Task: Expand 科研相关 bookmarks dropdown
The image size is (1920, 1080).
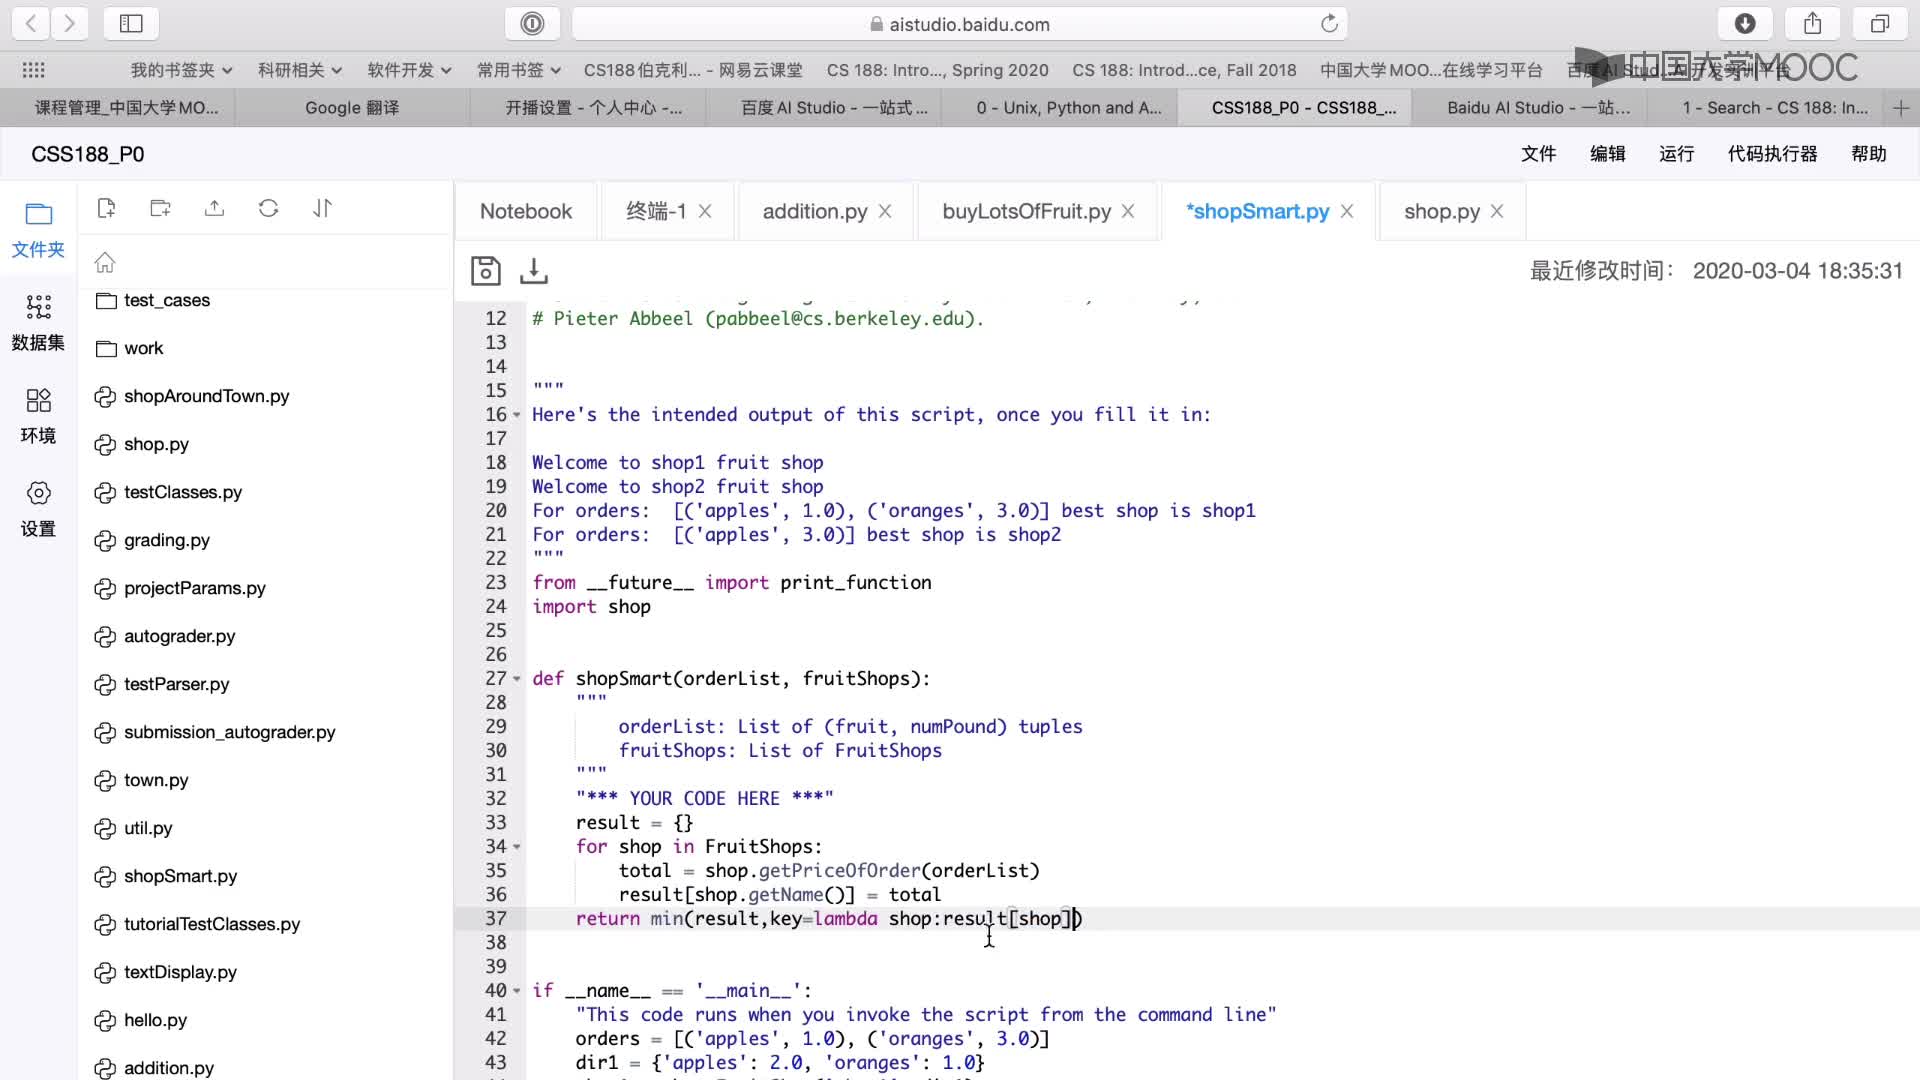Action: click(300, 70)
